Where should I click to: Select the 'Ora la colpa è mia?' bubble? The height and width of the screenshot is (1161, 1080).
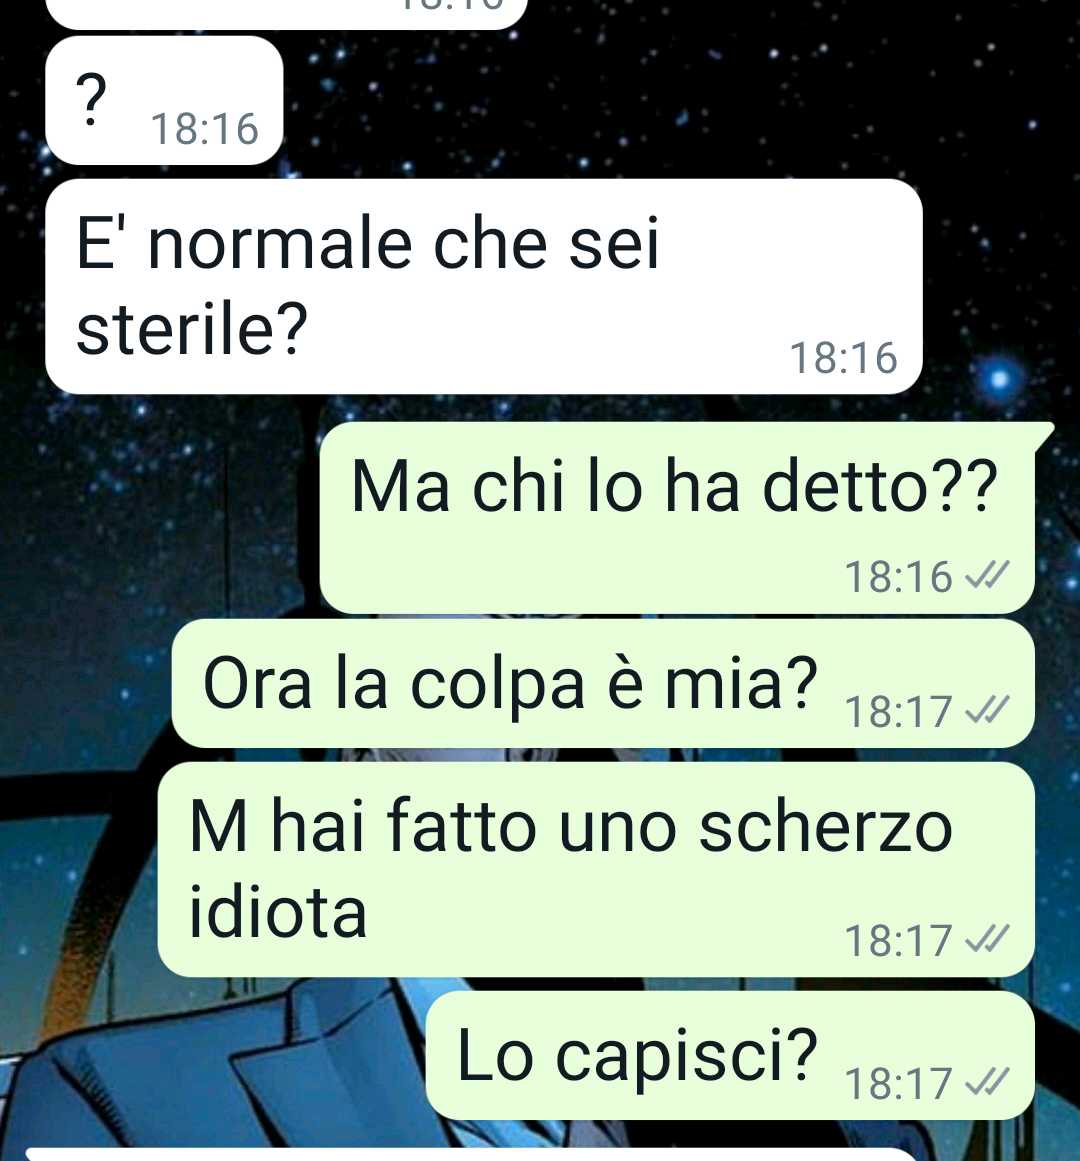(603, 683)
